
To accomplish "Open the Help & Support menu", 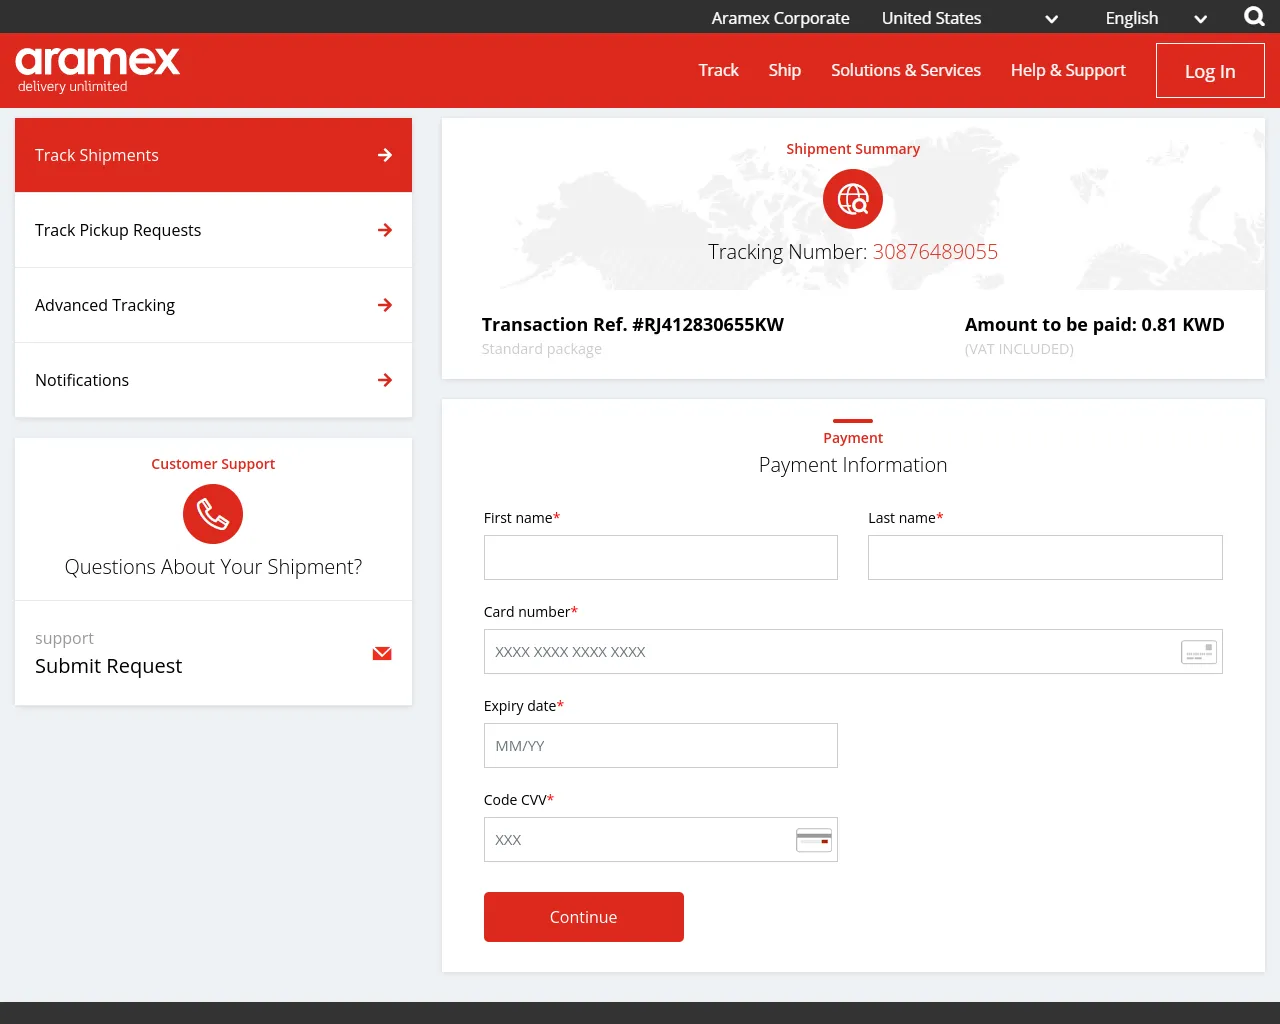I will (1068, 70).
